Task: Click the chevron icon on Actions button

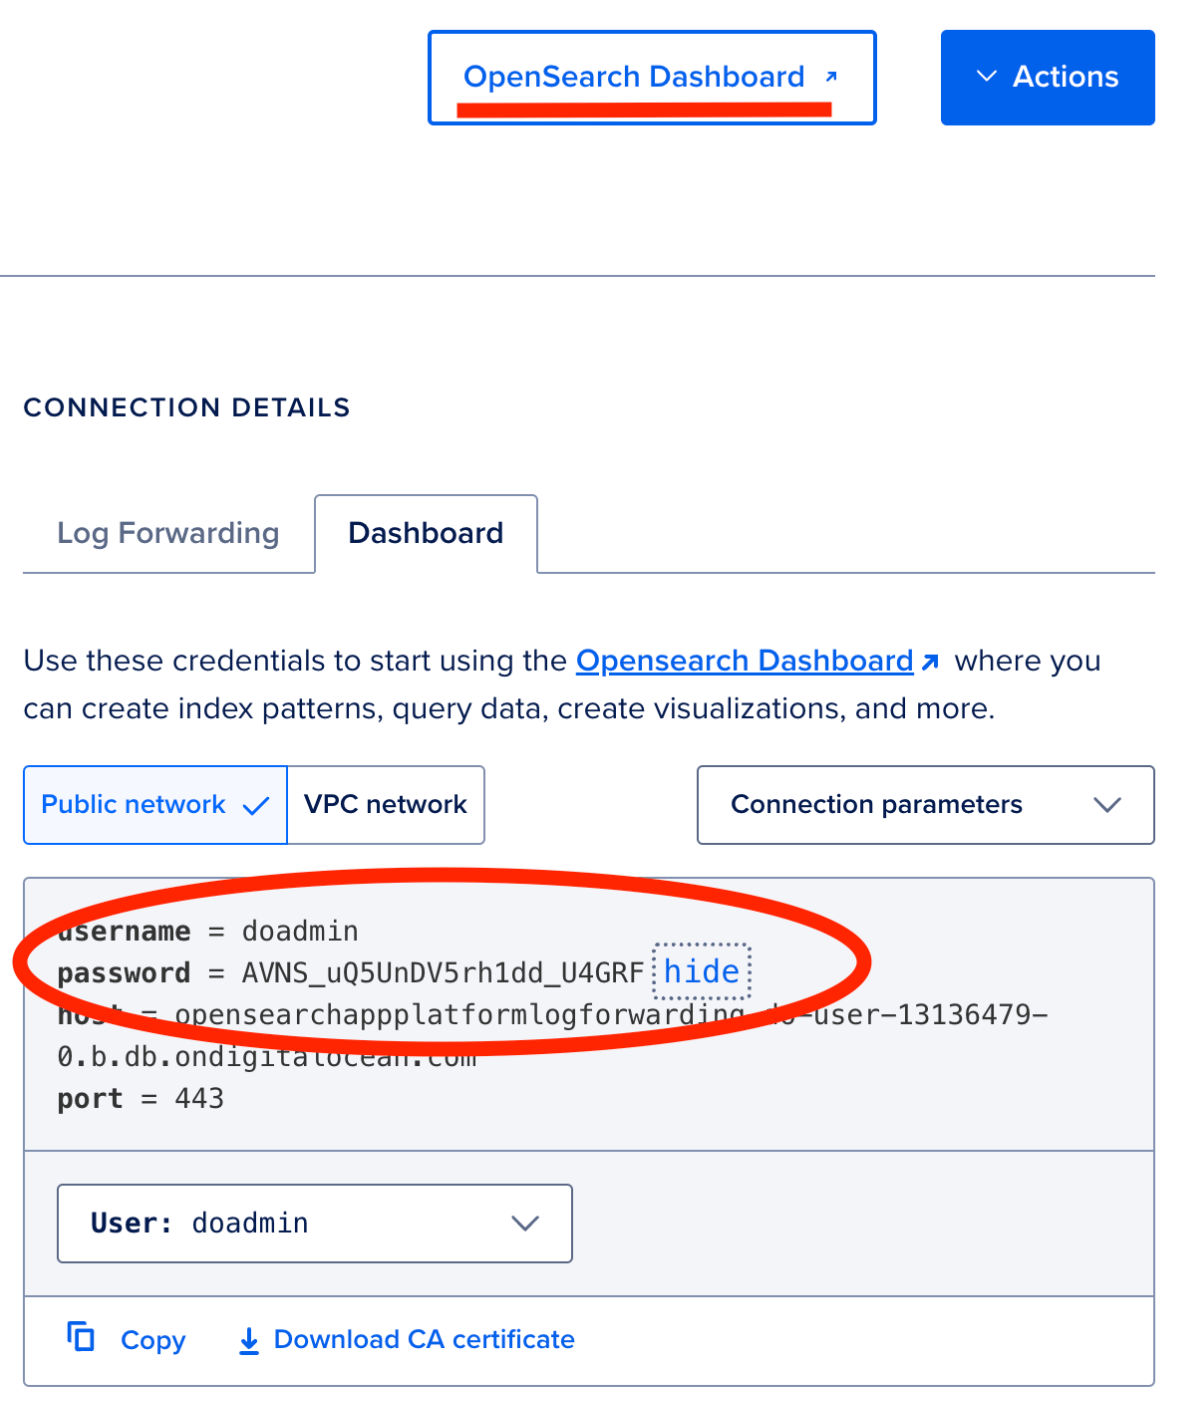Action: 987,76
